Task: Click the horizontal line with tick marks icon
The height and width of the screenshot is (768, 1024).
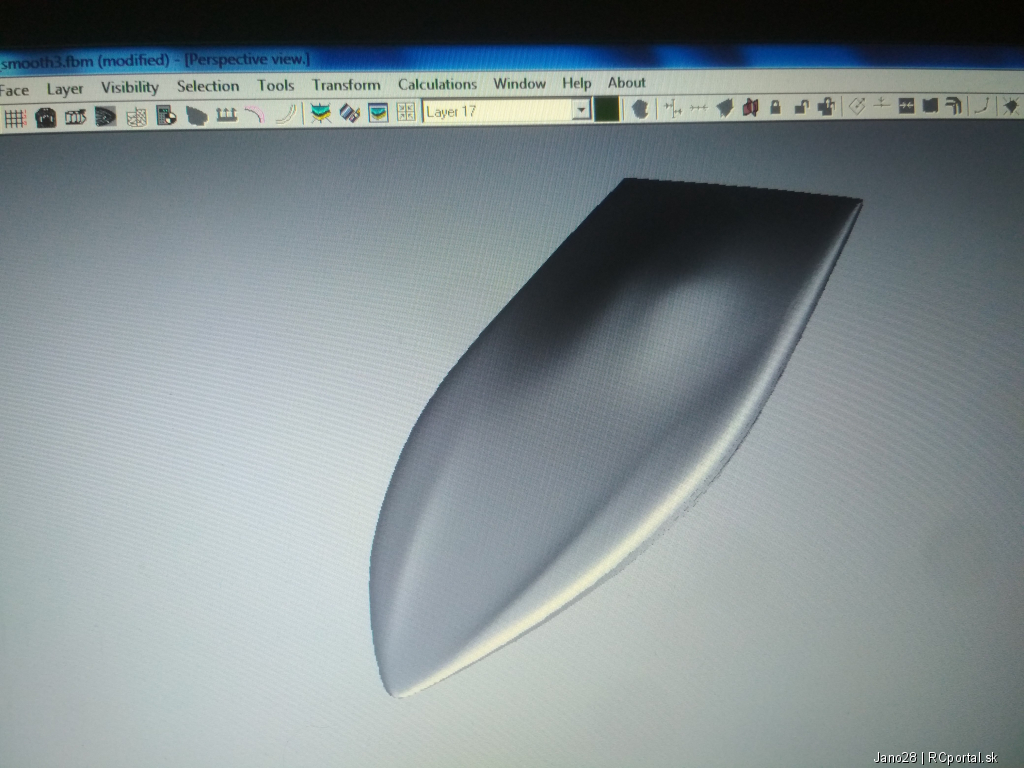Action: [x=698, y=107]
